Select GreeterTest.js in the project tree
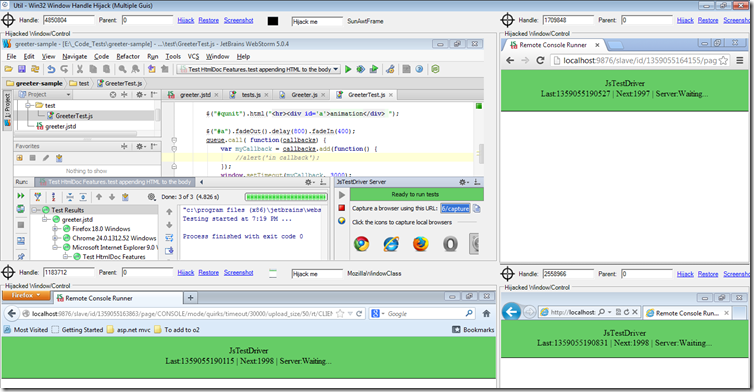The width and height of the screenshot is (754, 392). [74, 116]
